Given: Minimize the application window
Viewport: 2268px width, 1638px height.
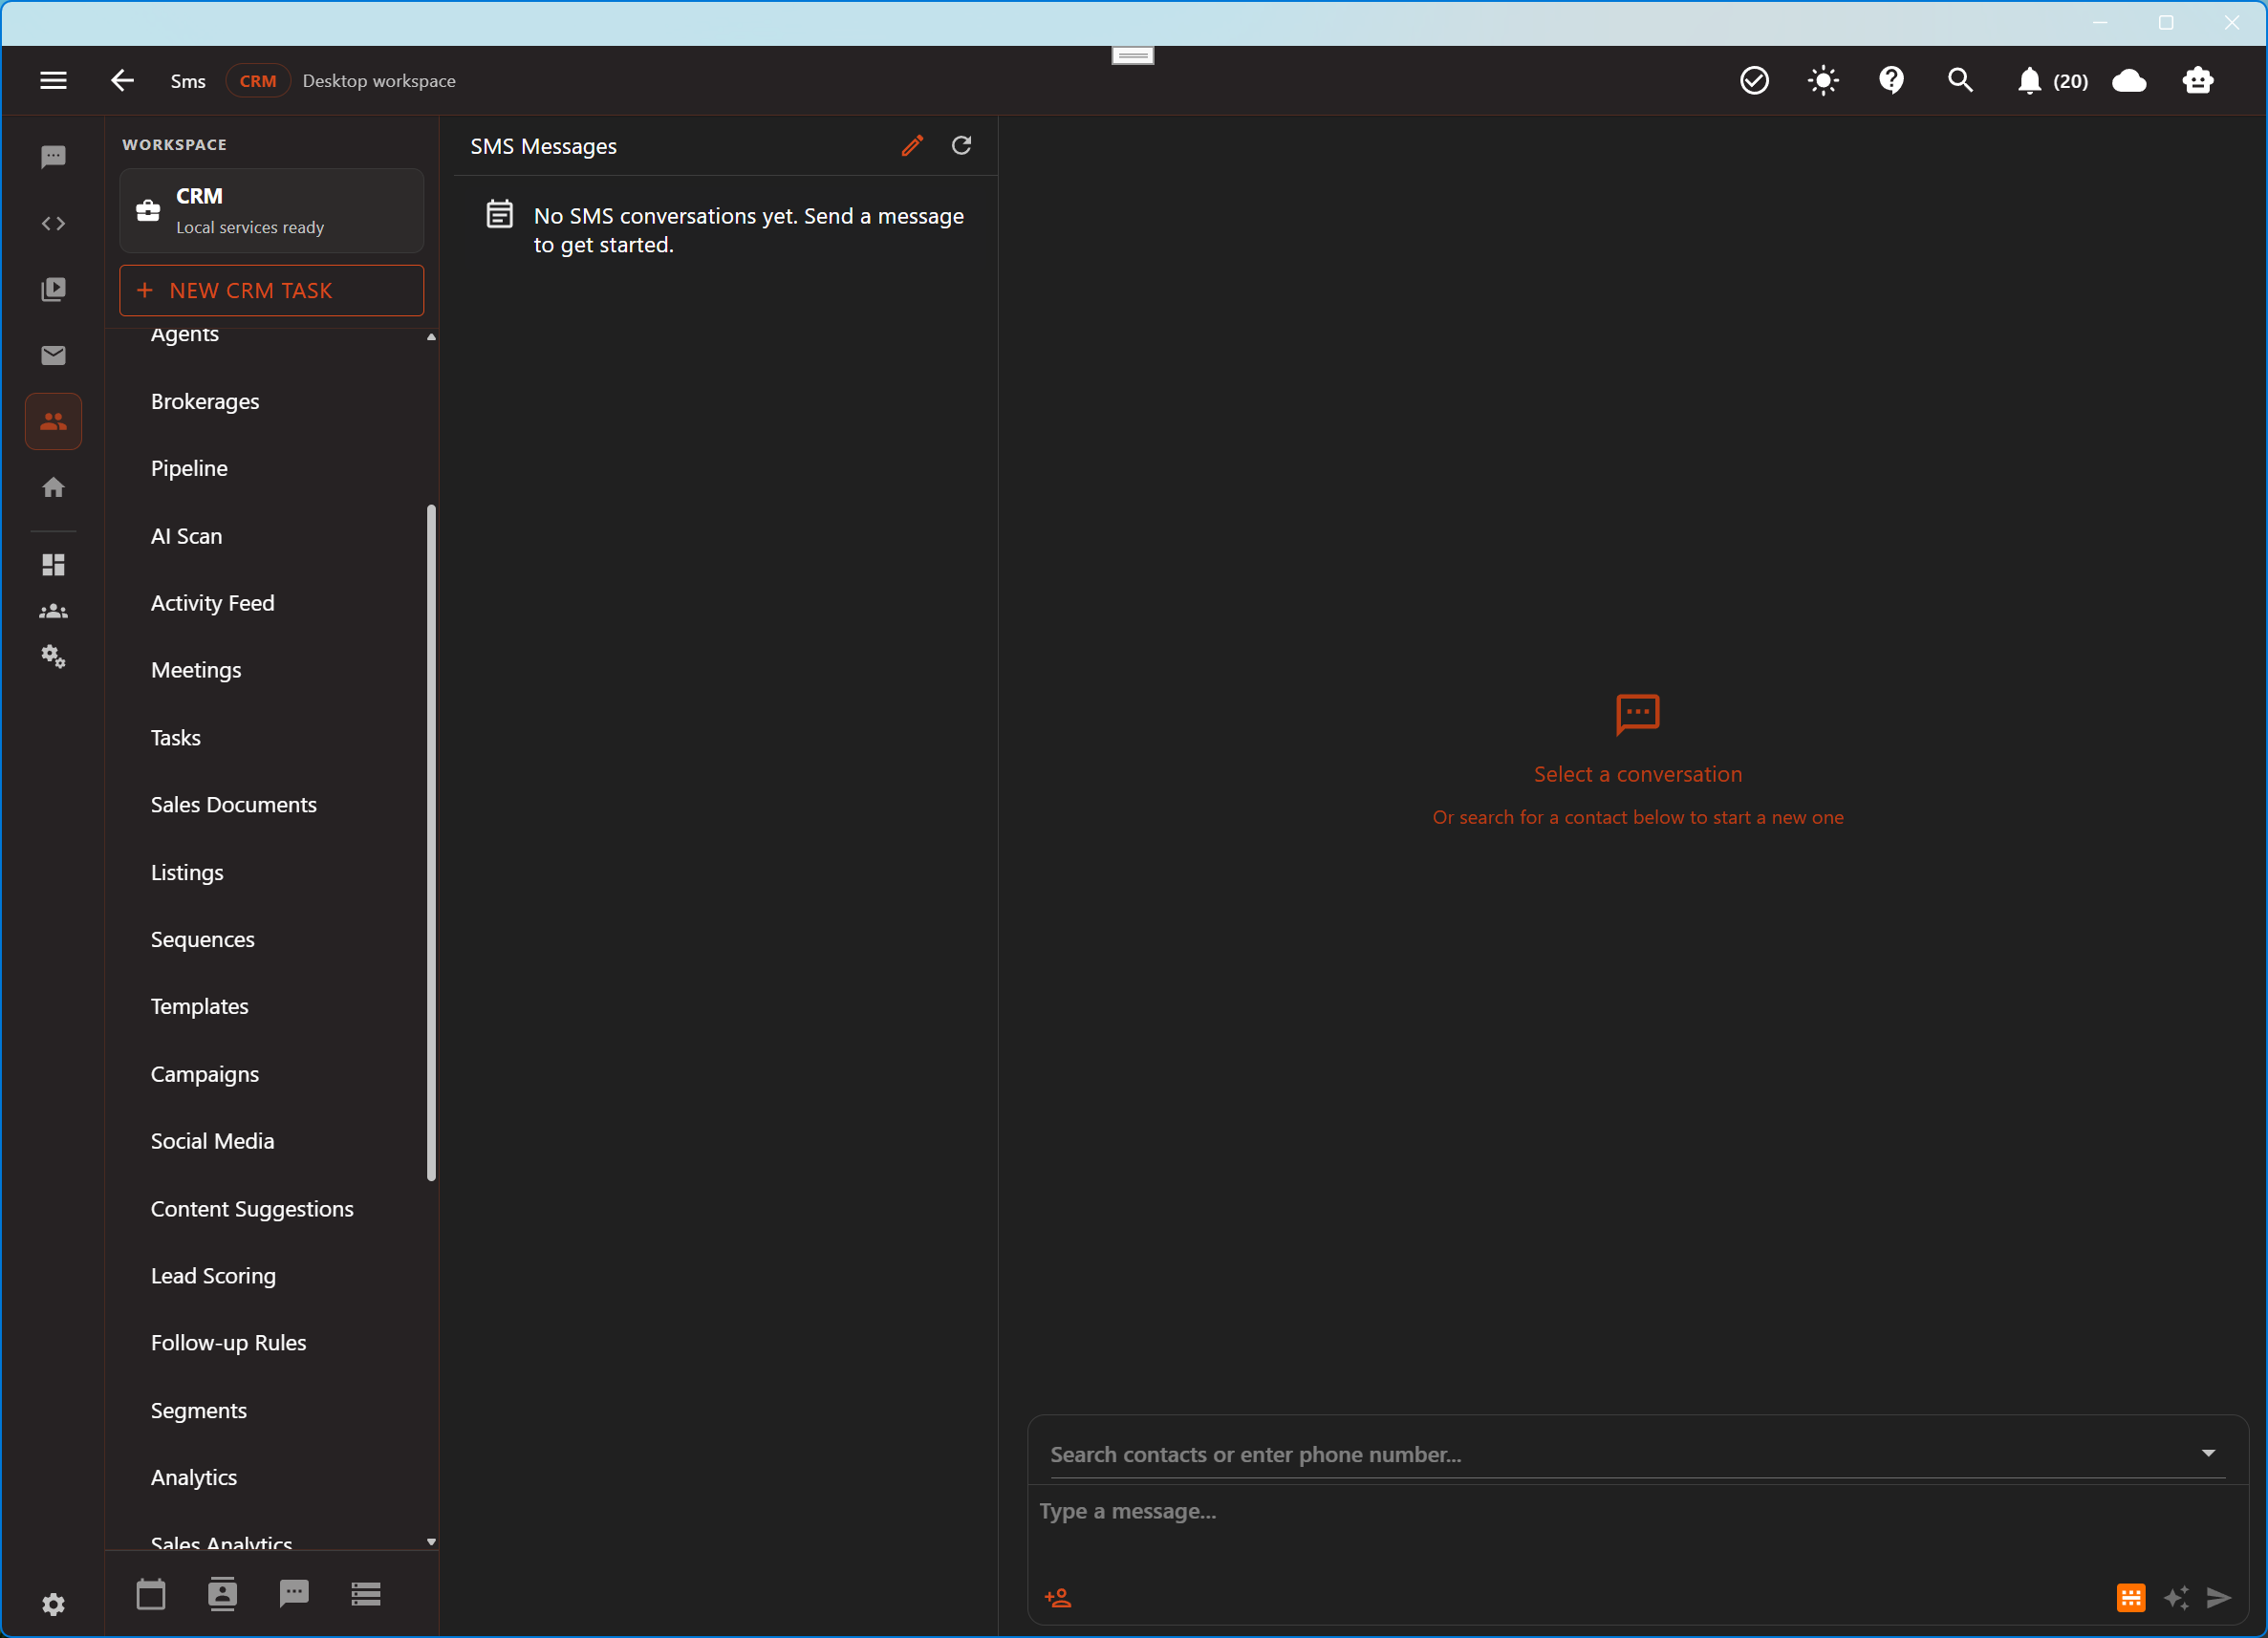Looking at the screenshot, I should click(x=2100, y=22).
